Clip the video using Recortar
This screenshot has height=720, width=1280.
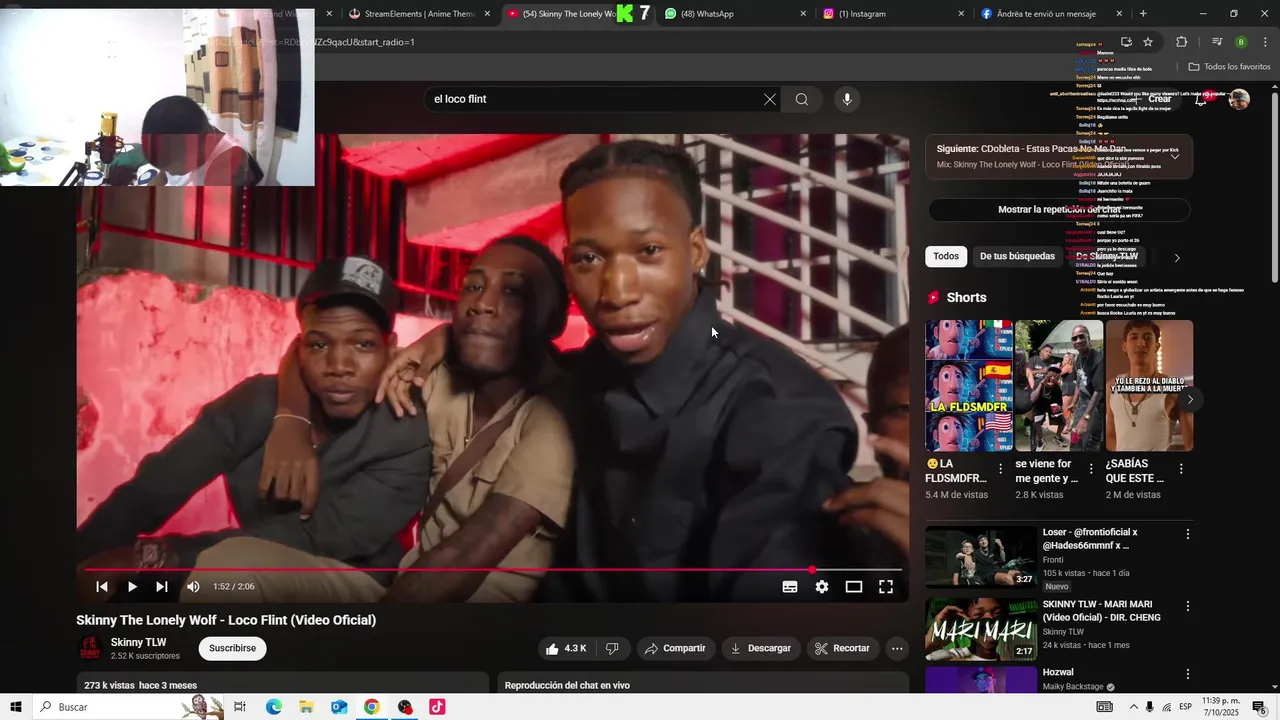(842, 648)
